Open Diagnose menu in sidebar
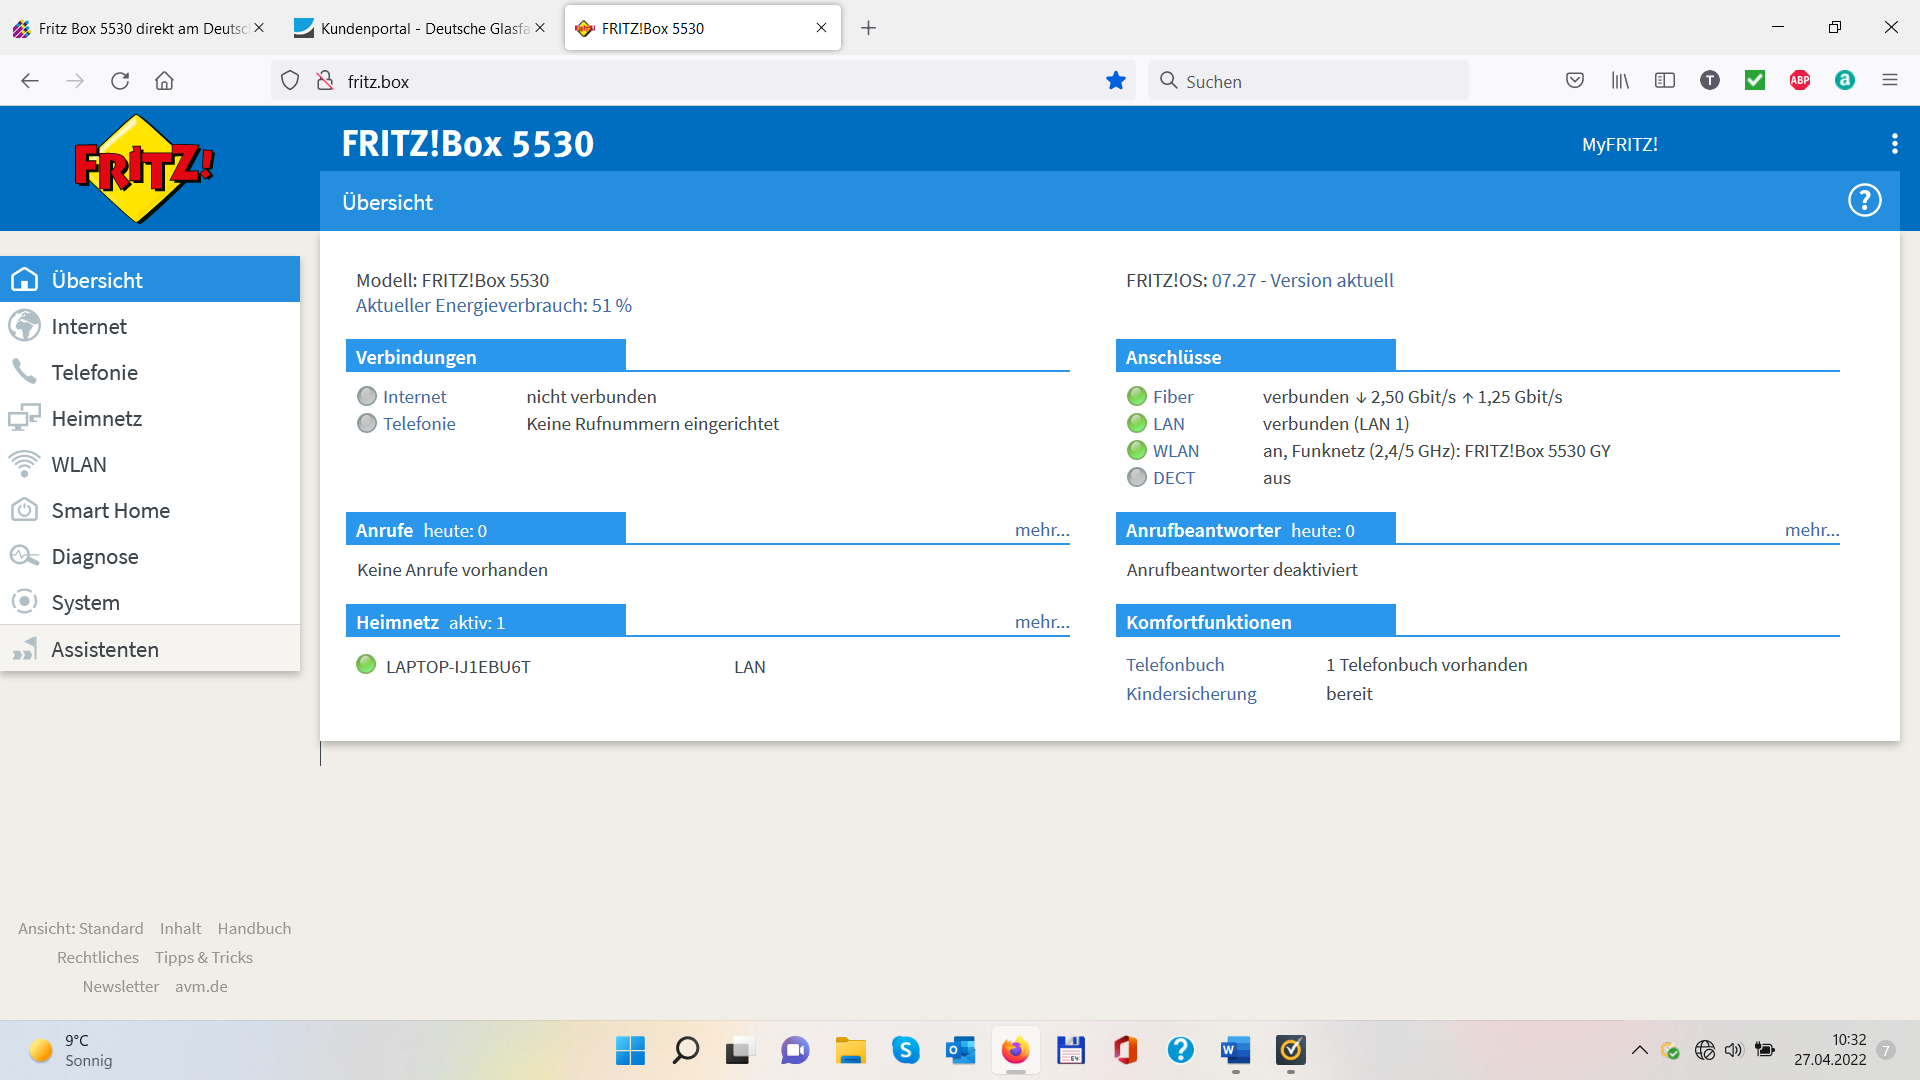Viewport: 1920px width, 1080px height. coord(150,556)
